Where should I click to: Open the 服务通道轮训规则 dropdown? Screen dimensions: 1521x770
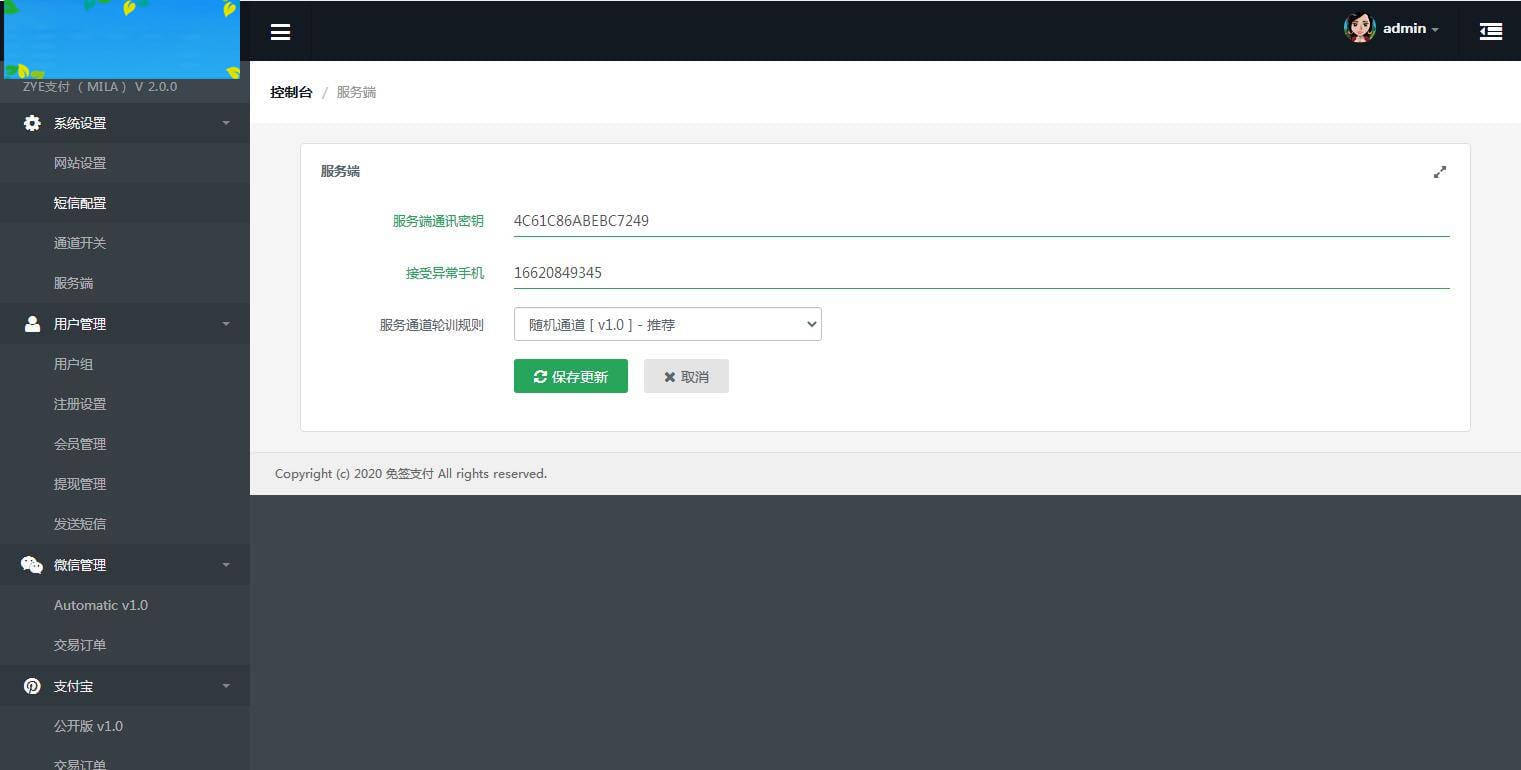pos(667,324)
